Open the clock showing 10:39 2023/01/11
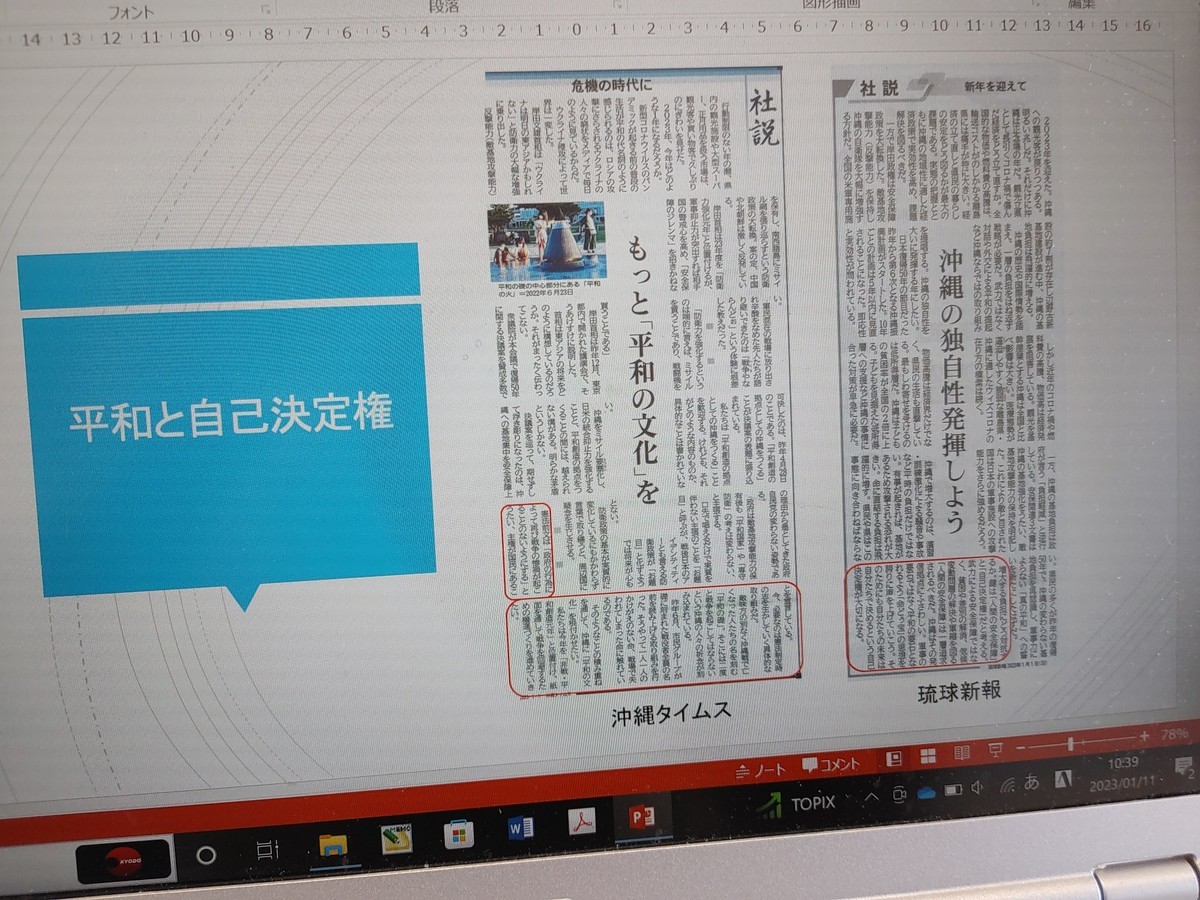The image size is (1200, 900). (1123, 772)
